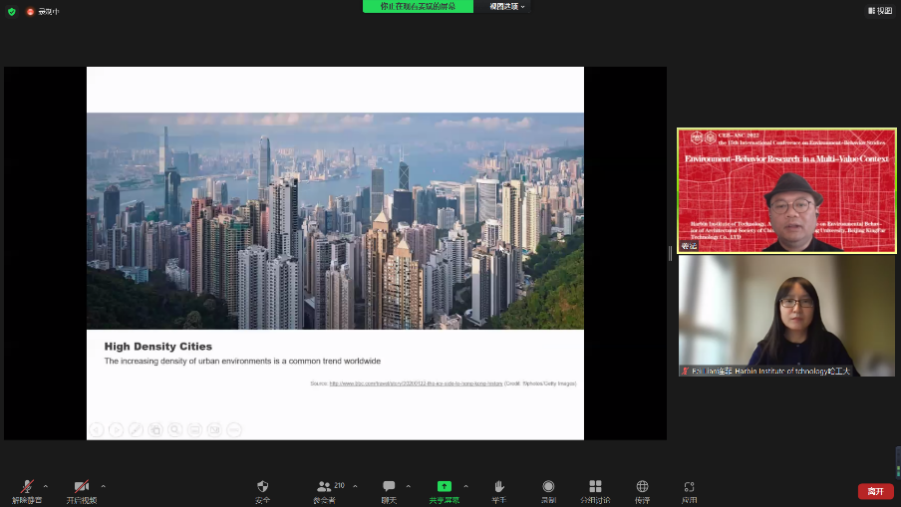Viewport: 901px width, 507px height.
Task: Unmute the microphone
Action: 27,487
